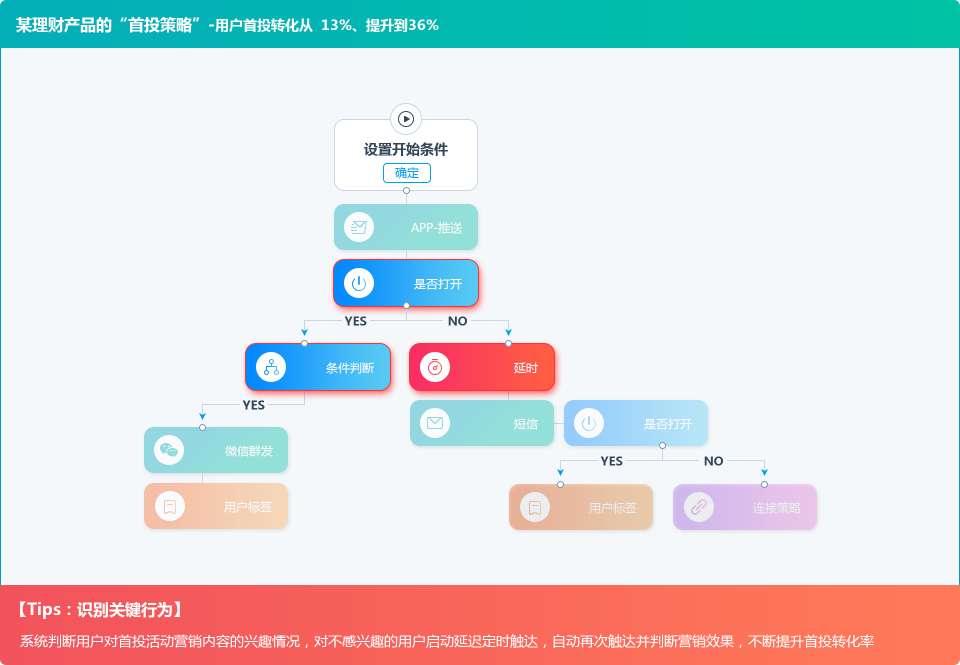Click the tag icon on left 用户标签 node
This screenshot has width=960, height=665.
[x=170, y=506]
